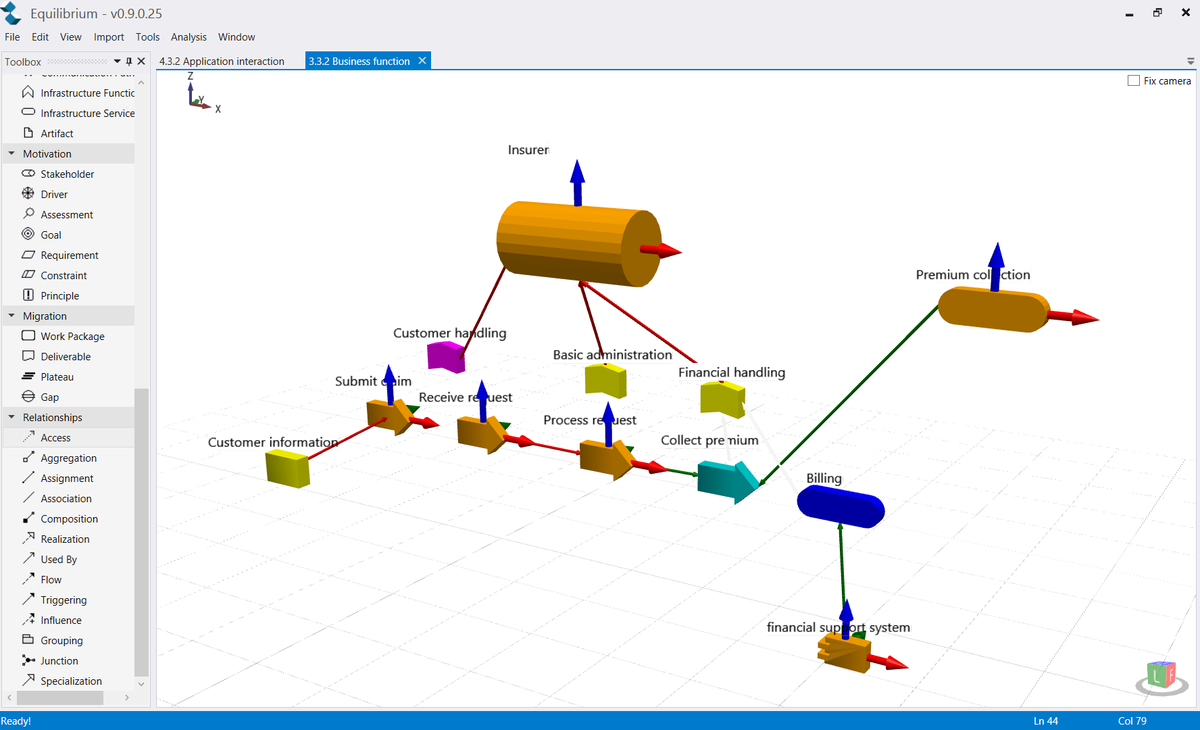Click the toolbox horizontal scrollbar
The width and height of the screenshot is (1200, 730).
[60, 697]
